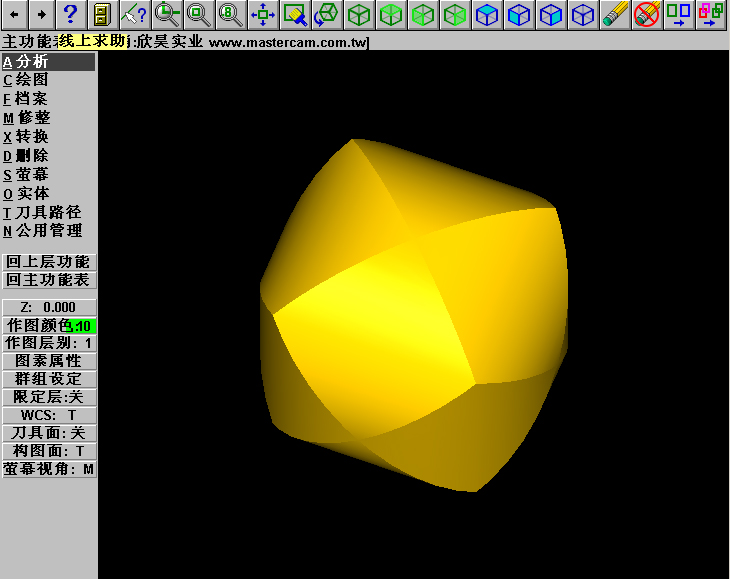
Task: Select the delete entities pencil eraser
Action: click(615, 14)
